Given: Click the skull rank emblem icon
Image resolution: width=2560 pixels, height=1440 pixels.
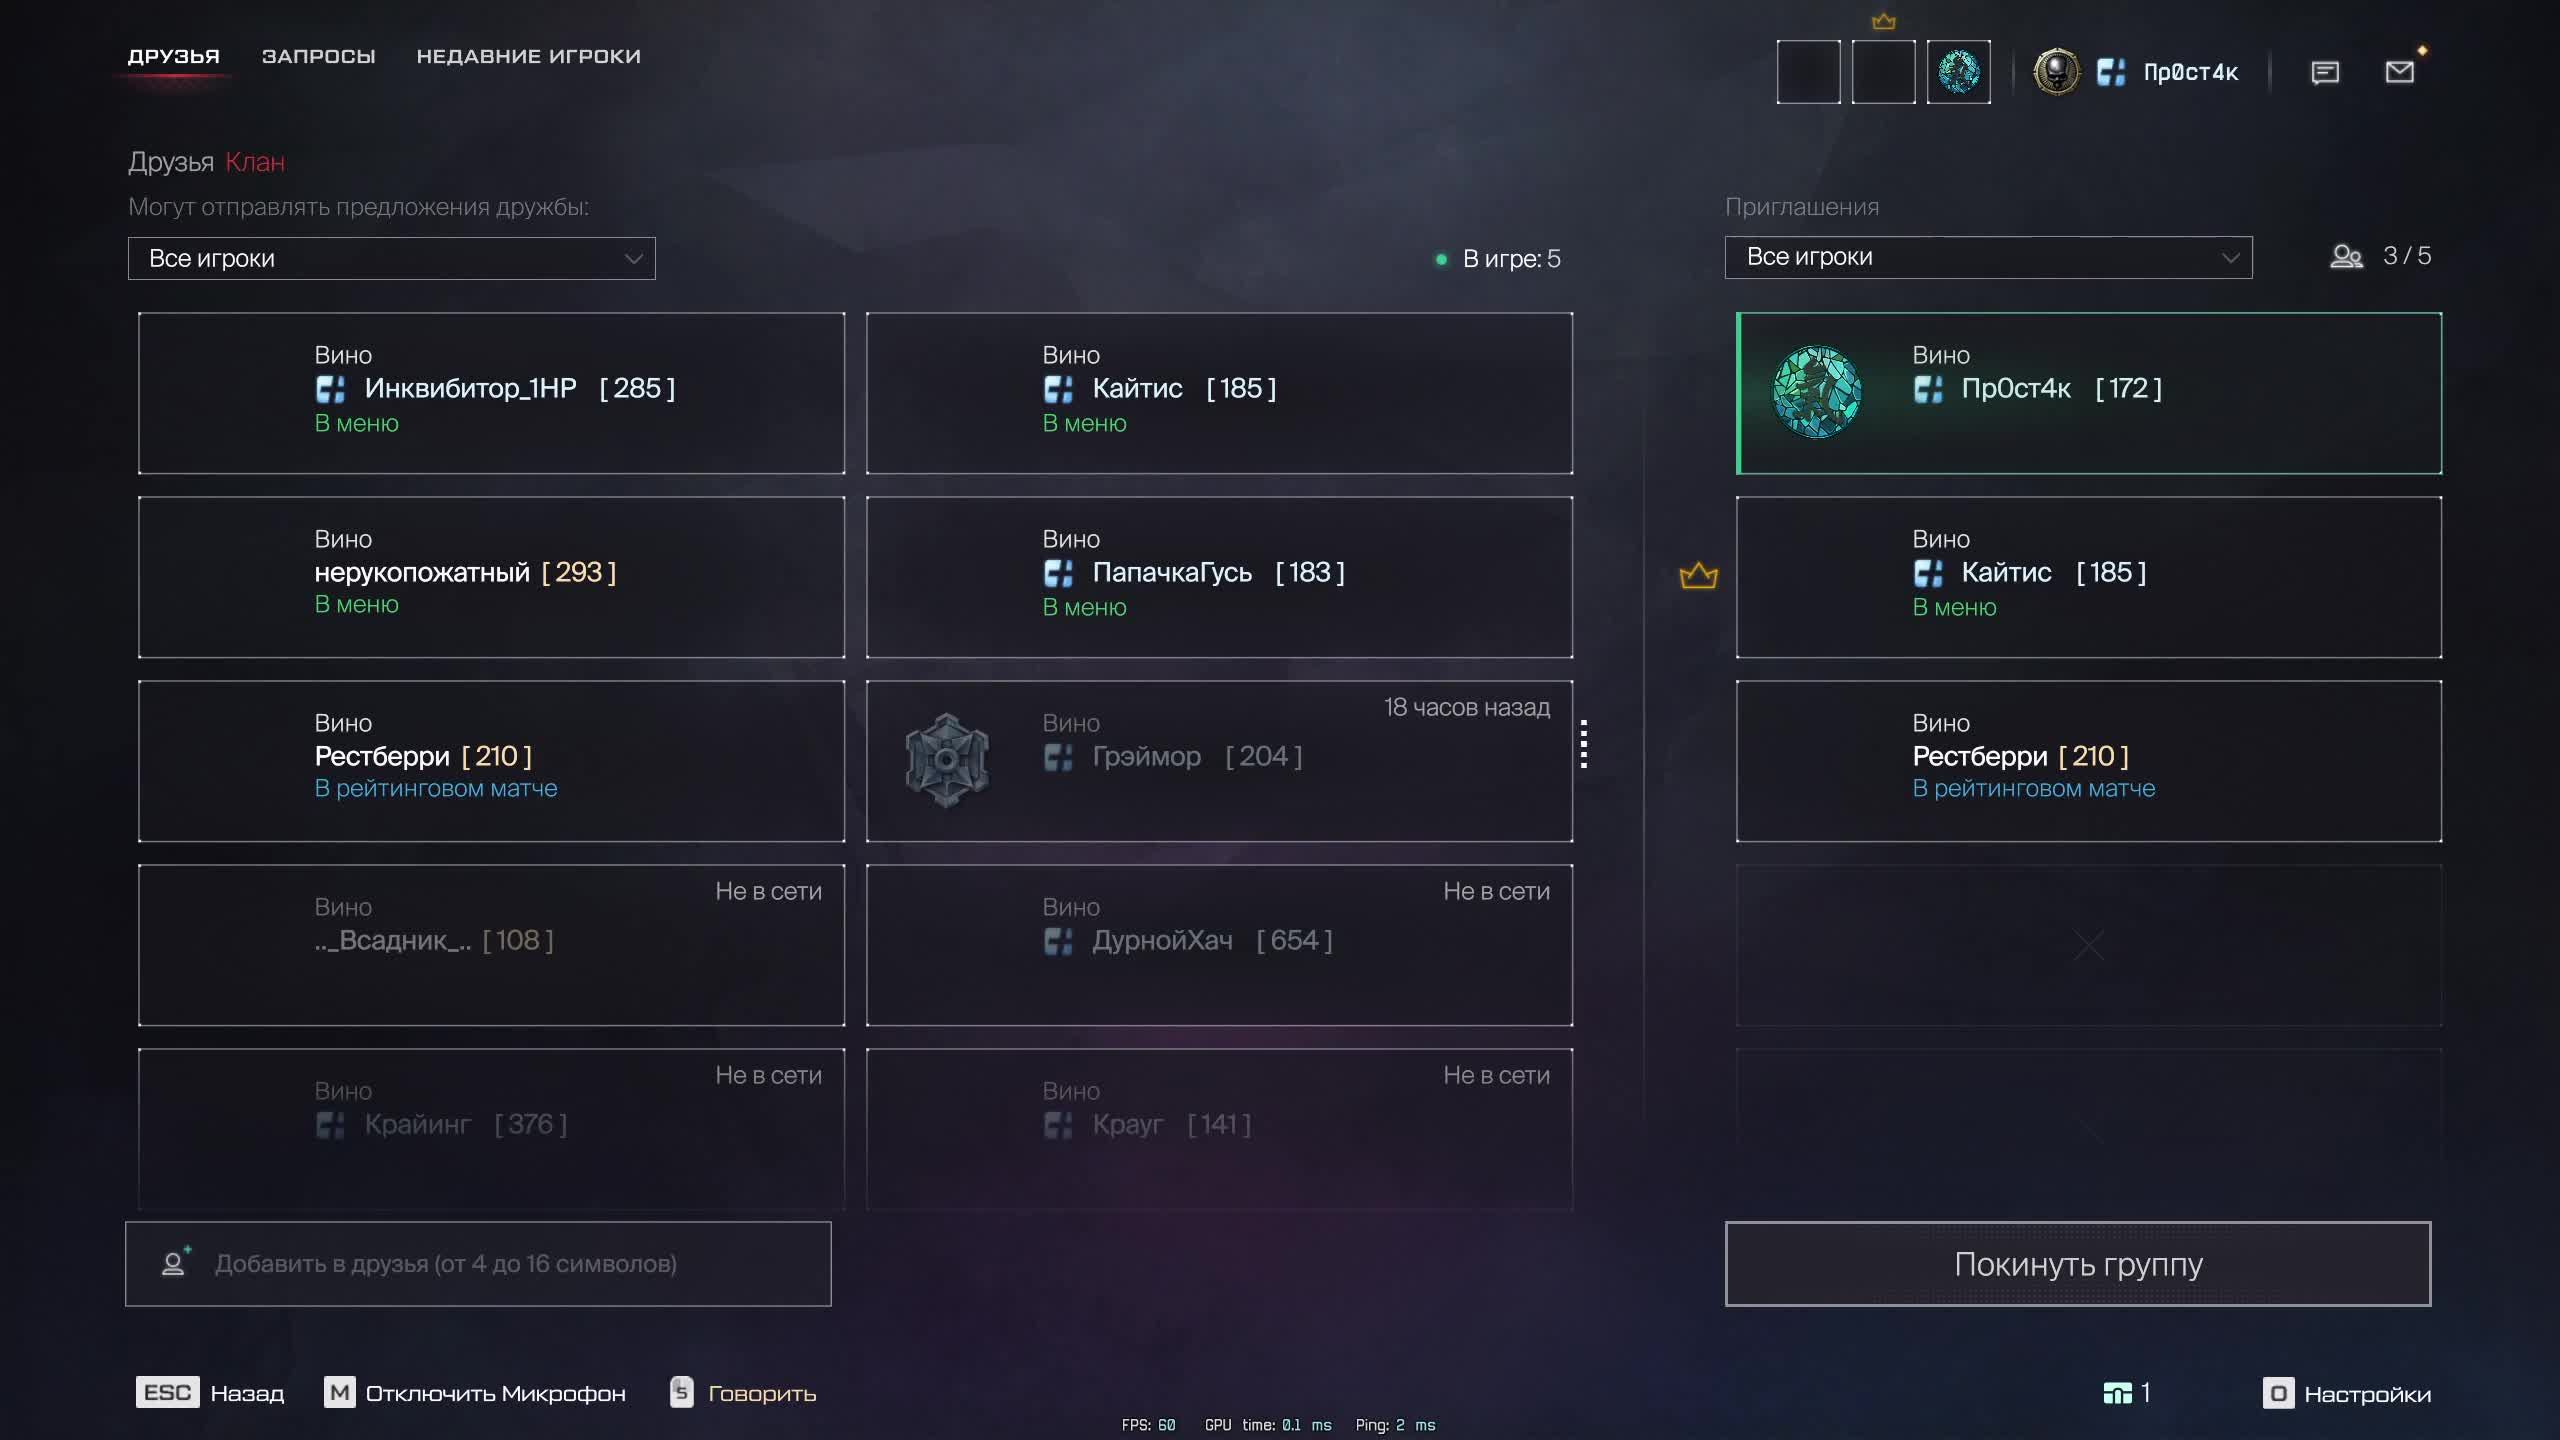Looking at the screenshot, I should coord(2056,72).
